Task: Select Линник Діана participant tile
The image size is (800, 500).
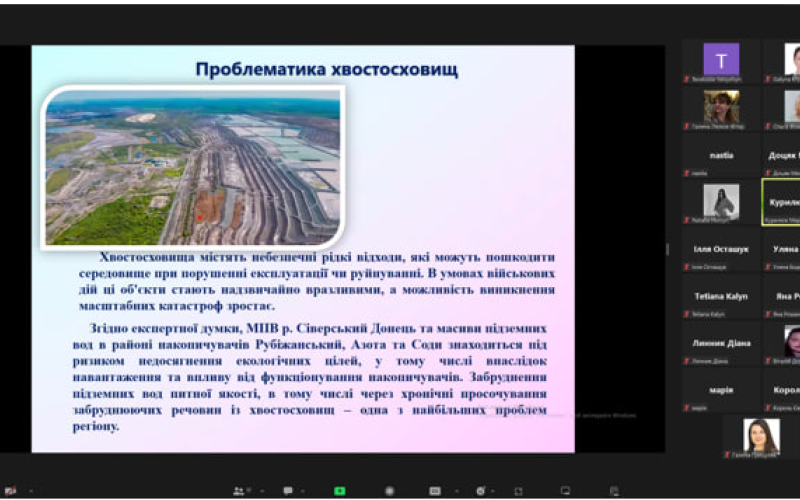Action: pos(721,343)
